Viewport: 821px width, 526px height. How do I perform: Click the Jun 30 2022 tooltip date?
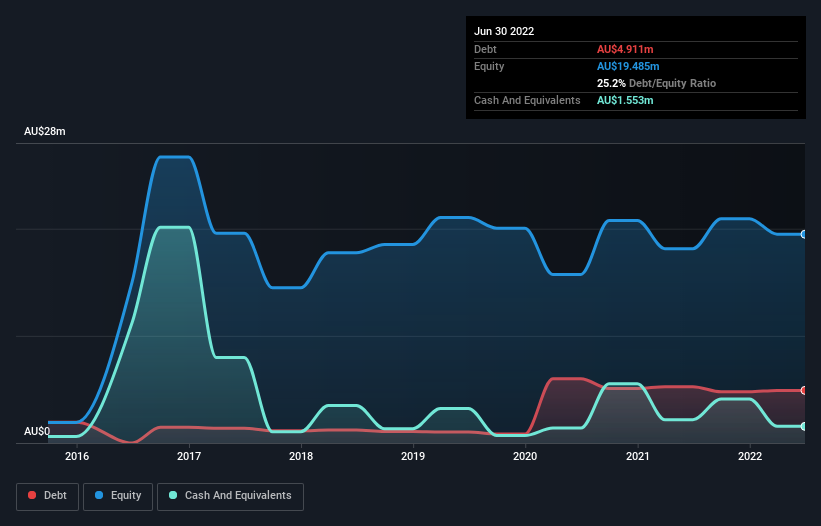coord(504,31)
